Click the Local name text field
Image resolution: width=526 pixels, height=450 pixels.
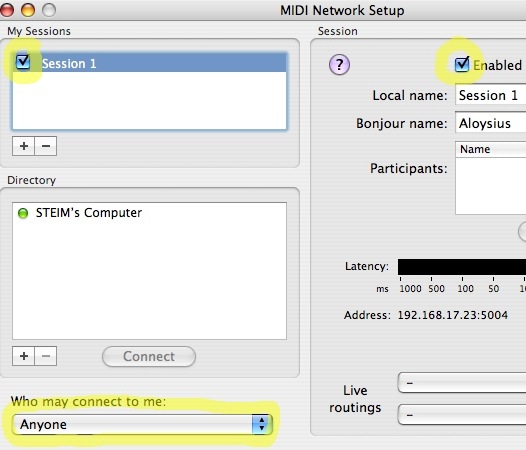[x=490, y=95]
